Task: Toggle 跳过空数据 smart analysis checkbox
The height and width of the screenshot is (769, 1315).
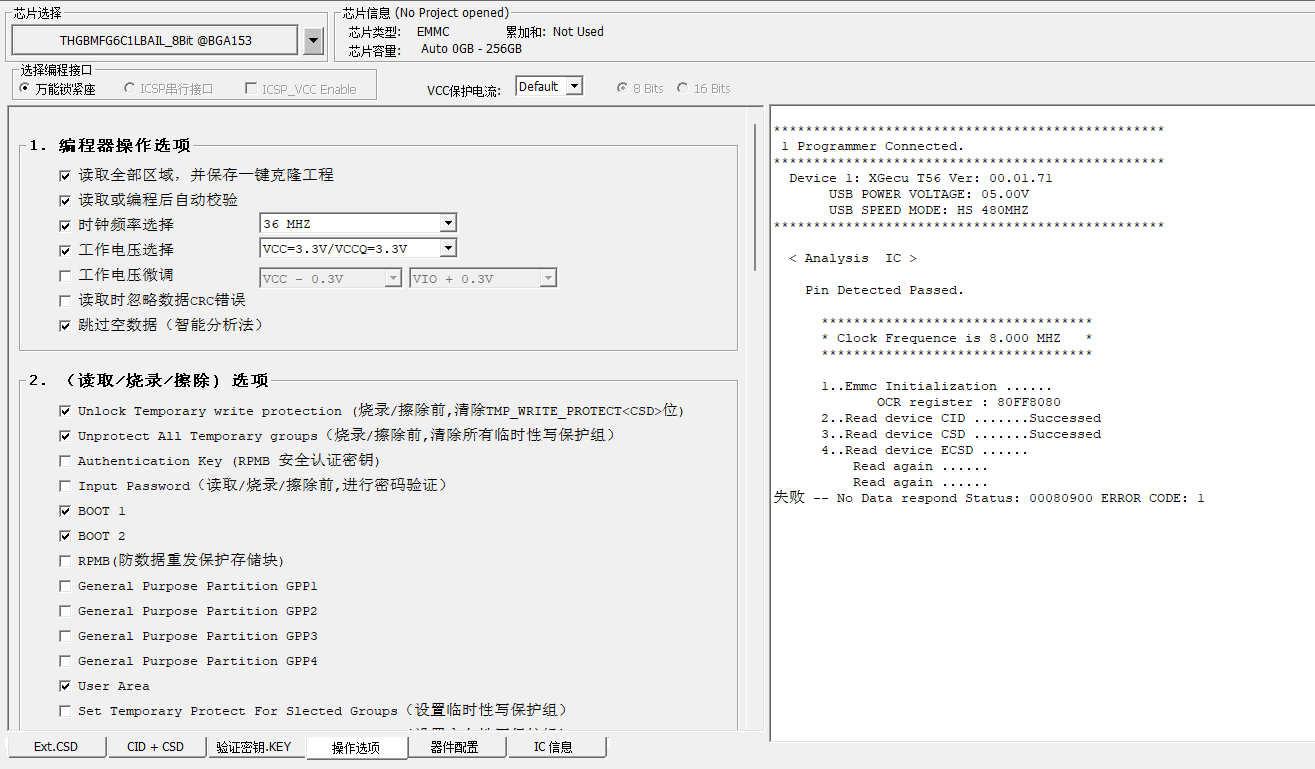Action: tap(65, 325)
